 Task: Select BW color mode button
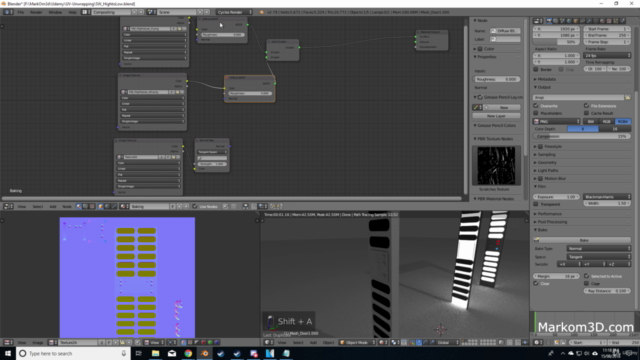pos(590,122)
